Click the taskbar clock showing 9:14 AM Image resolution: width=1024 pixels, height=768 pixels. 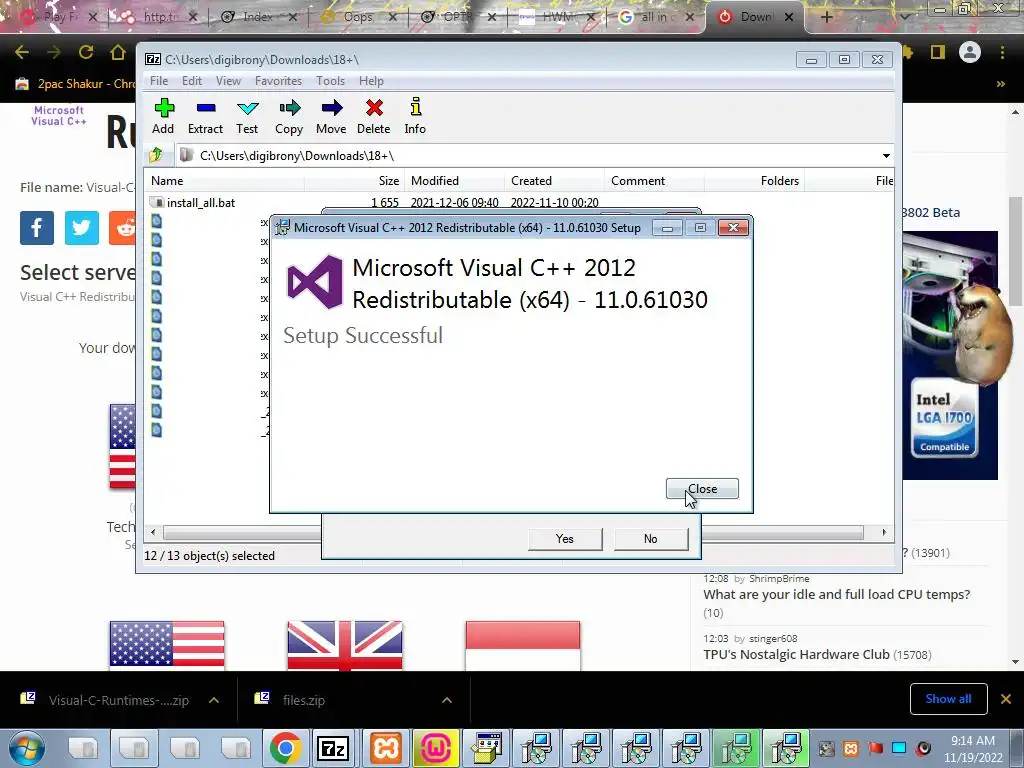(x=973, y=749)
